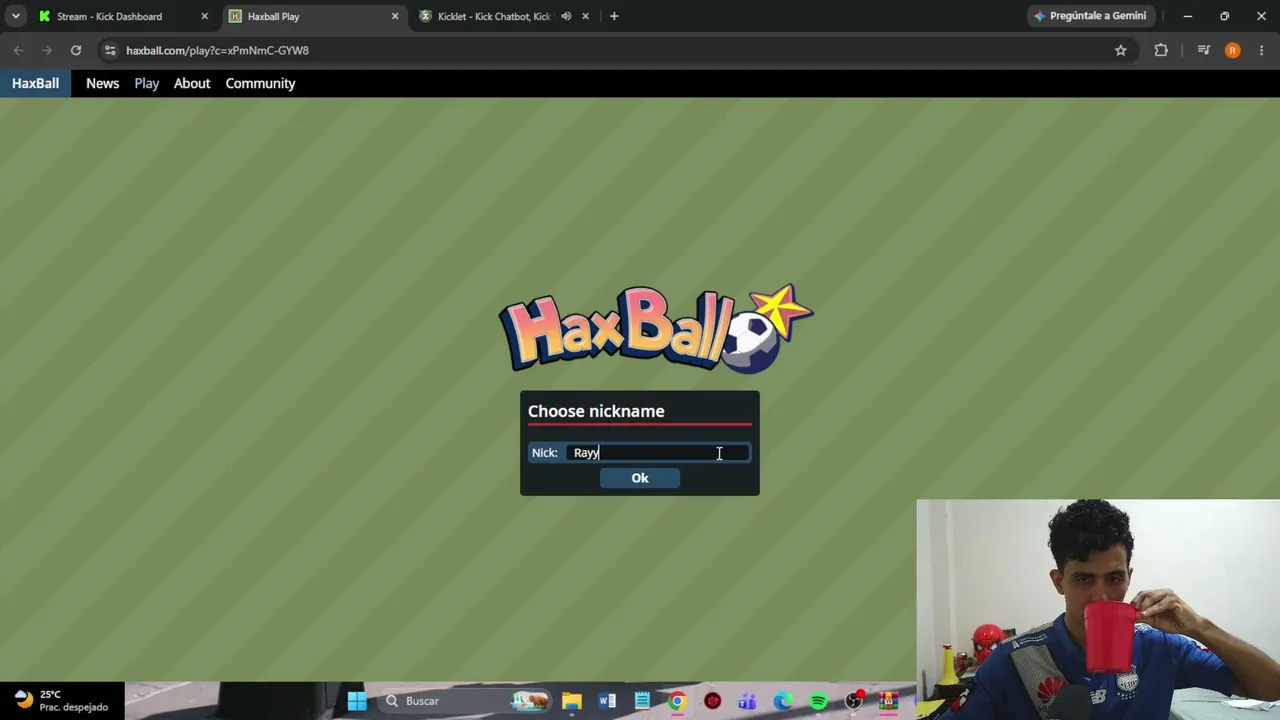1280x720 pixels.
Task: Close the Kicklet tab
Action: coord(585,16)
